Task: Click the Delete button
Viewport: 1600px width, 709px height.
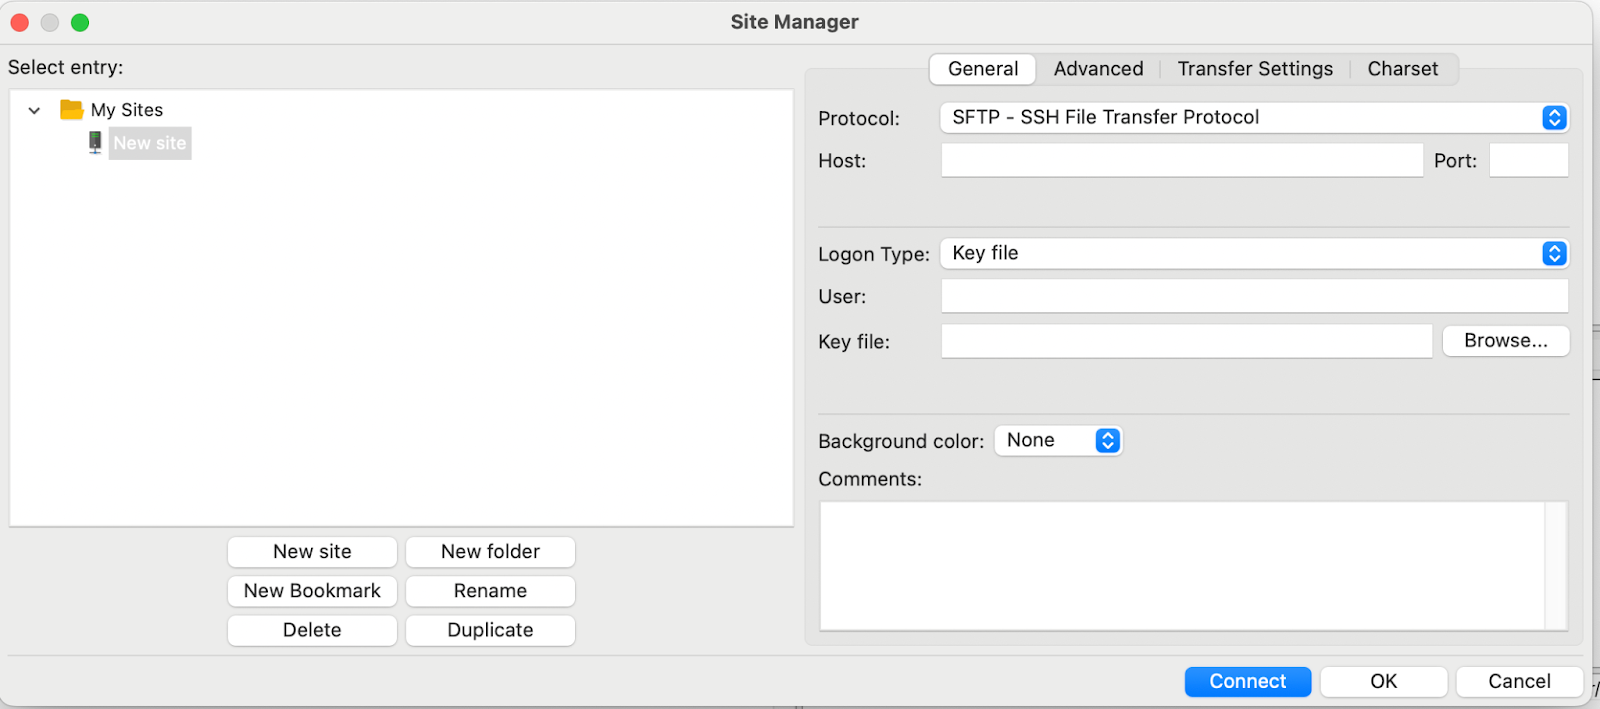Action: click(x=312, y=630)
